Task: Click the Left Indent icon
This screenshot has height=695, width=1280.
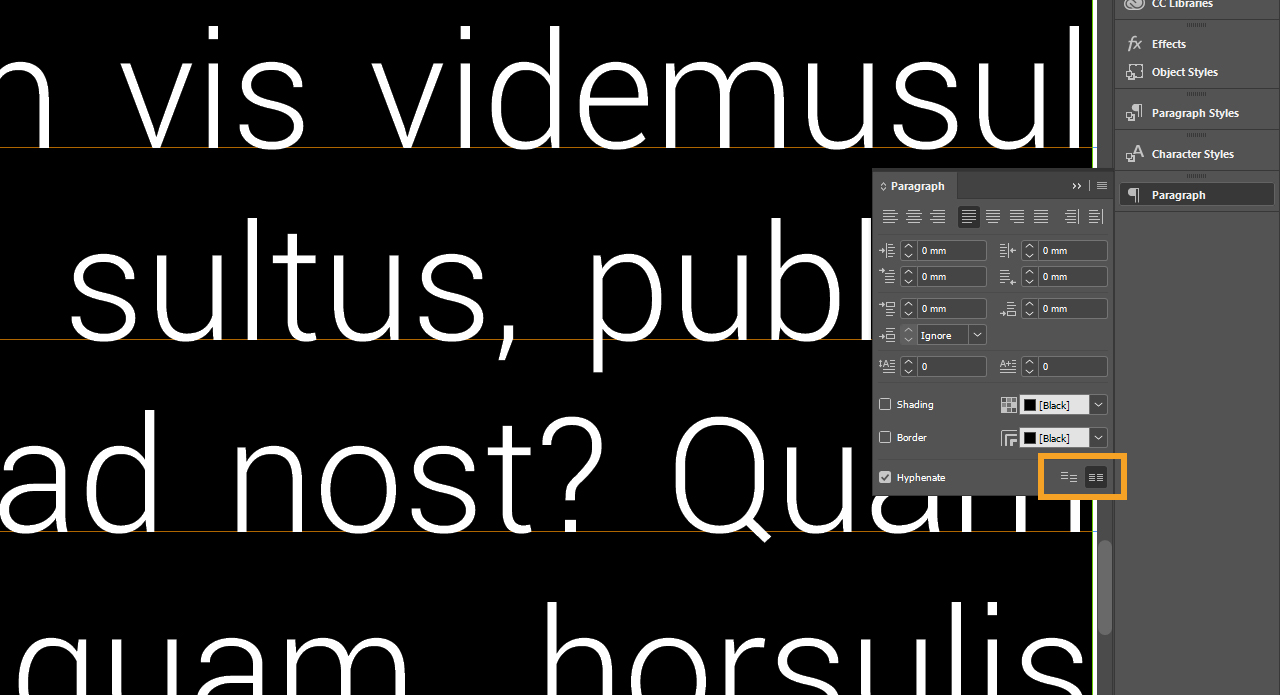Action: [887, 251]
